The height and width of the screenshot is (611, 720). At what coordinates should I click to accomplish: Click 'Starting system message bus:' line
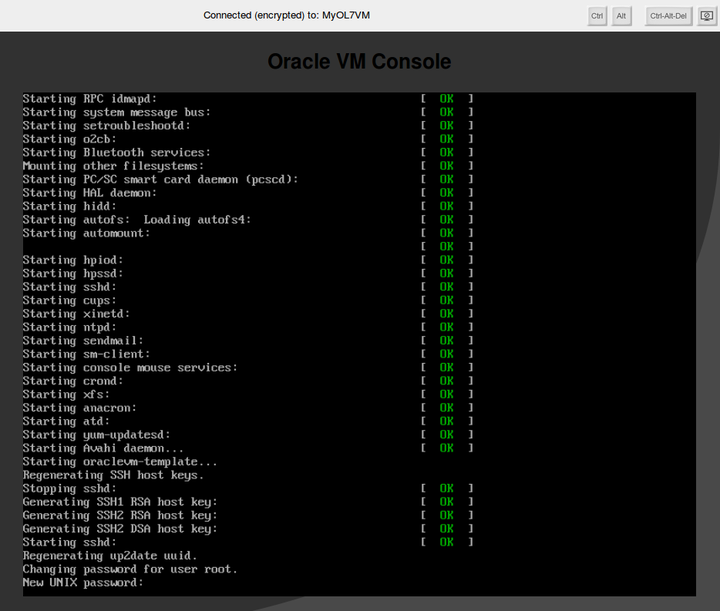117,112
